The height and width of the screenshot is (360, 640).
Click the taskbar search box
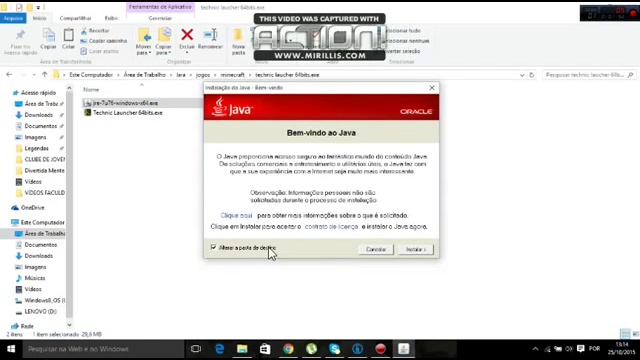coord(103,349)
